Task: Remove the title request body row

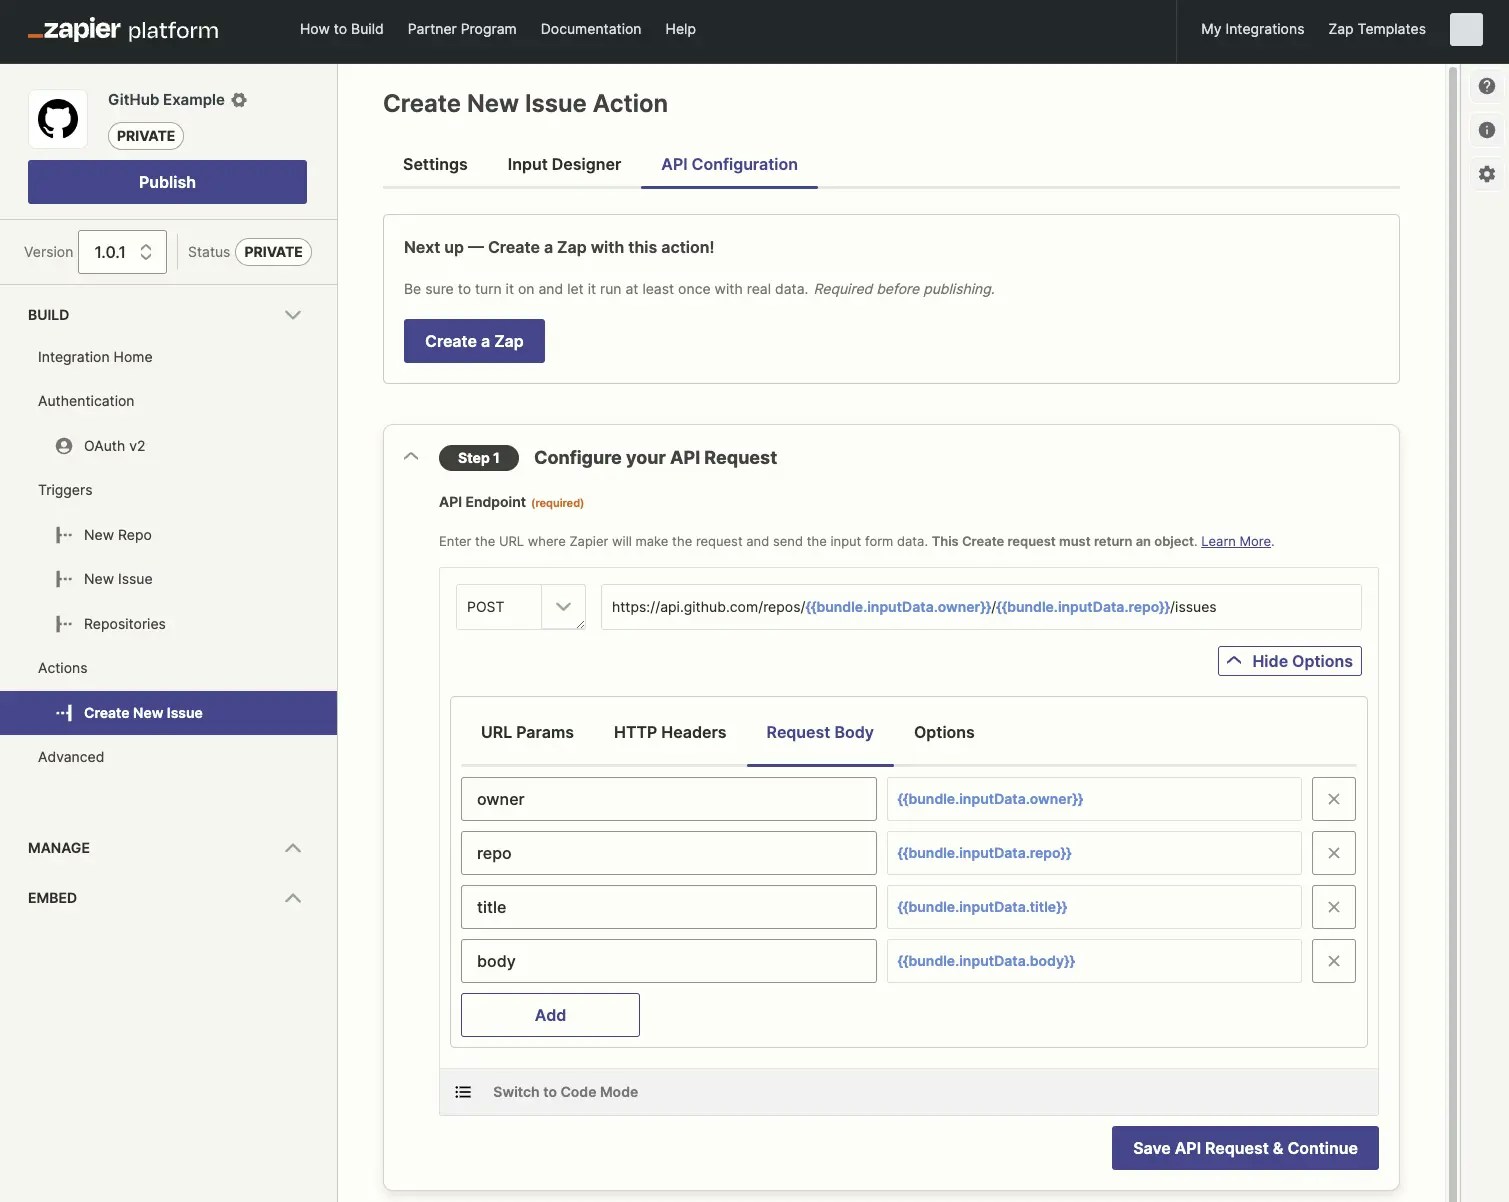Action: pyautogui.click(x=1334, y=907)
